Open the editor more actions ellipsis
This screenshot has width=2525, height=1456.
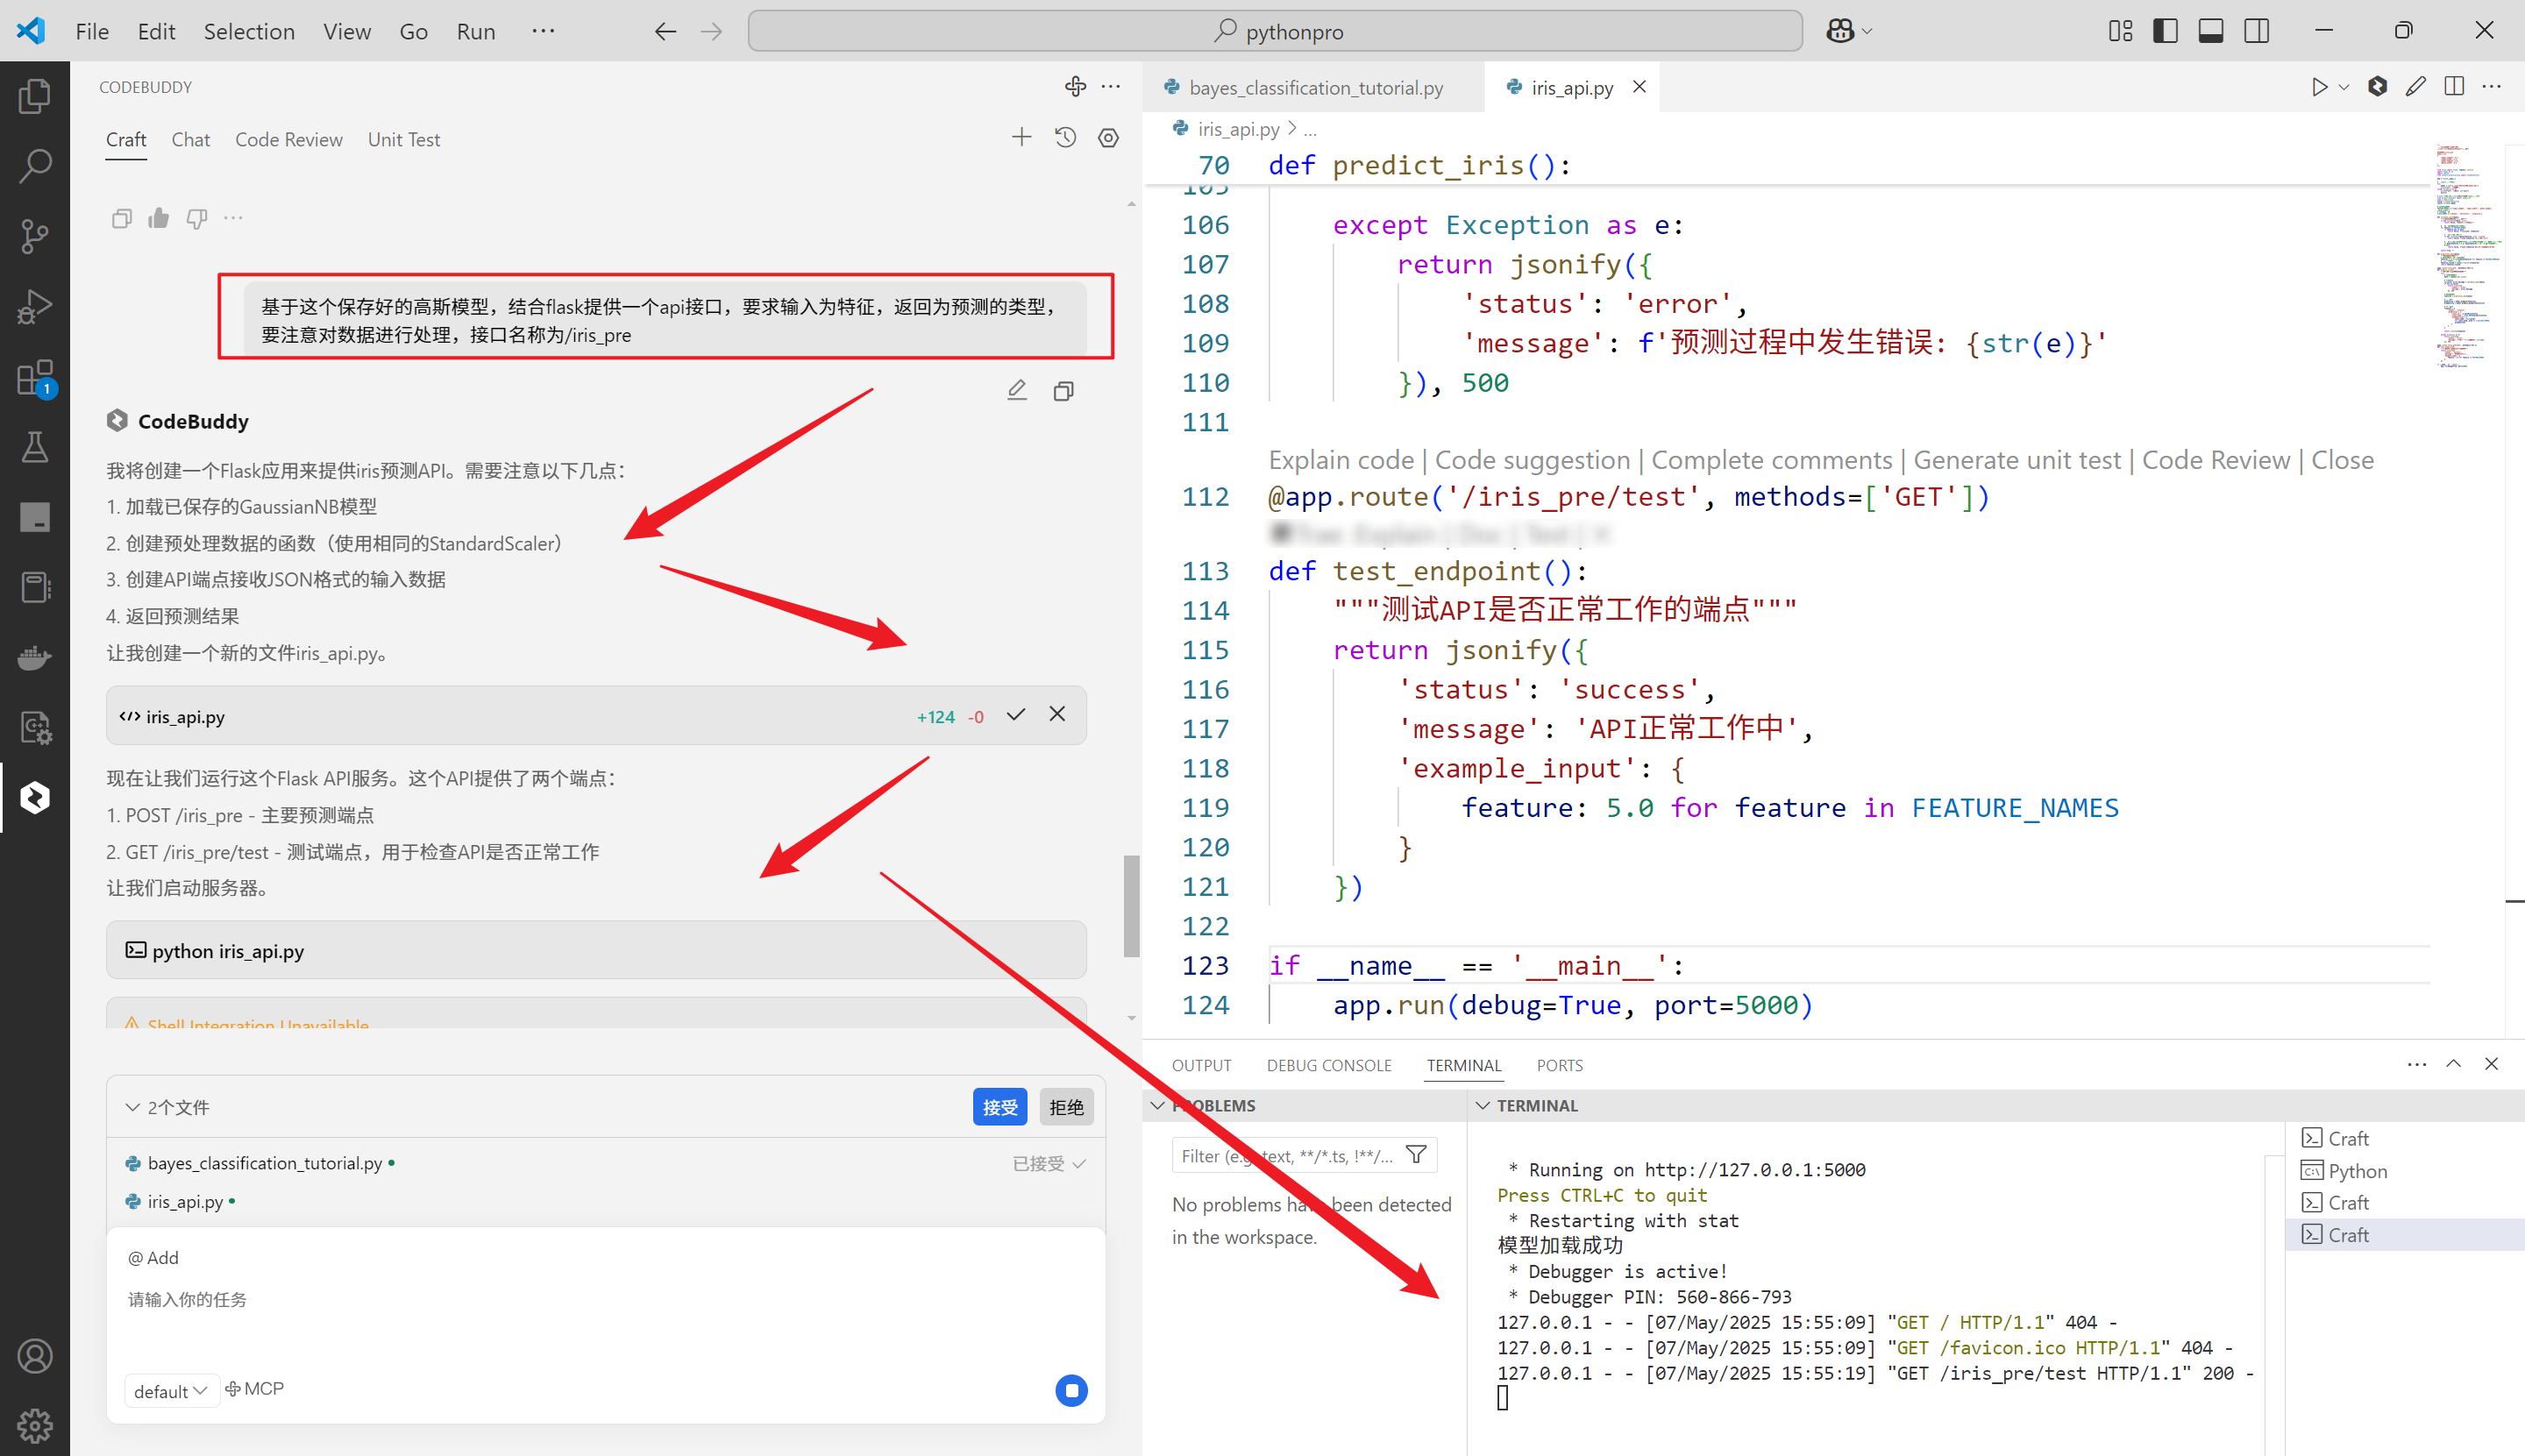2492,87
